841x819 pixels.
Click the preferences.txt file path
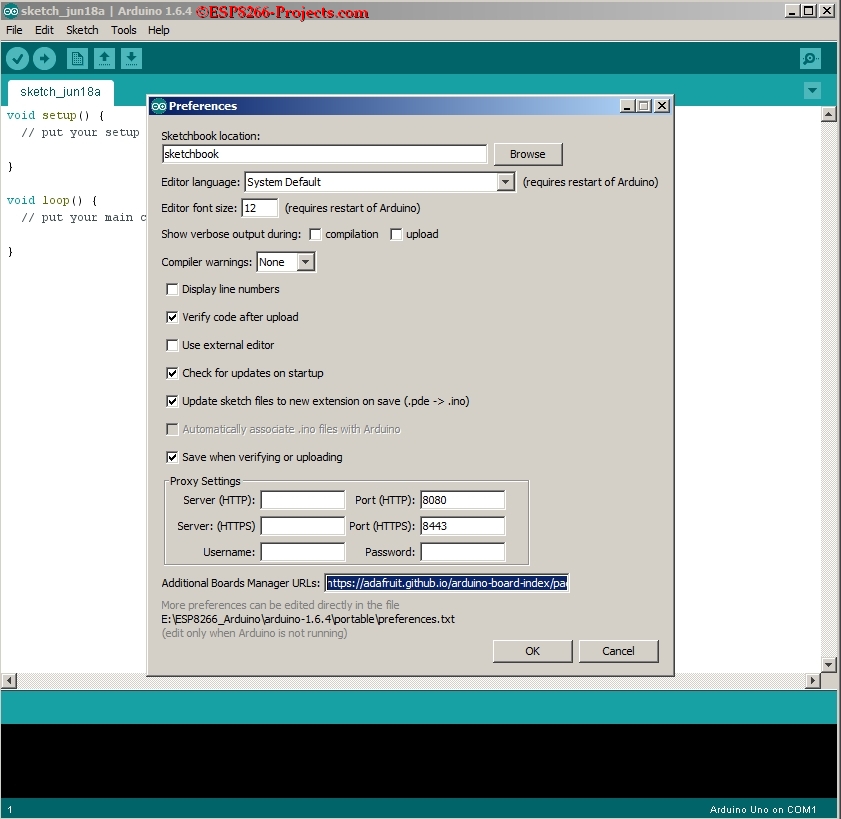click(x=308, y=619)
